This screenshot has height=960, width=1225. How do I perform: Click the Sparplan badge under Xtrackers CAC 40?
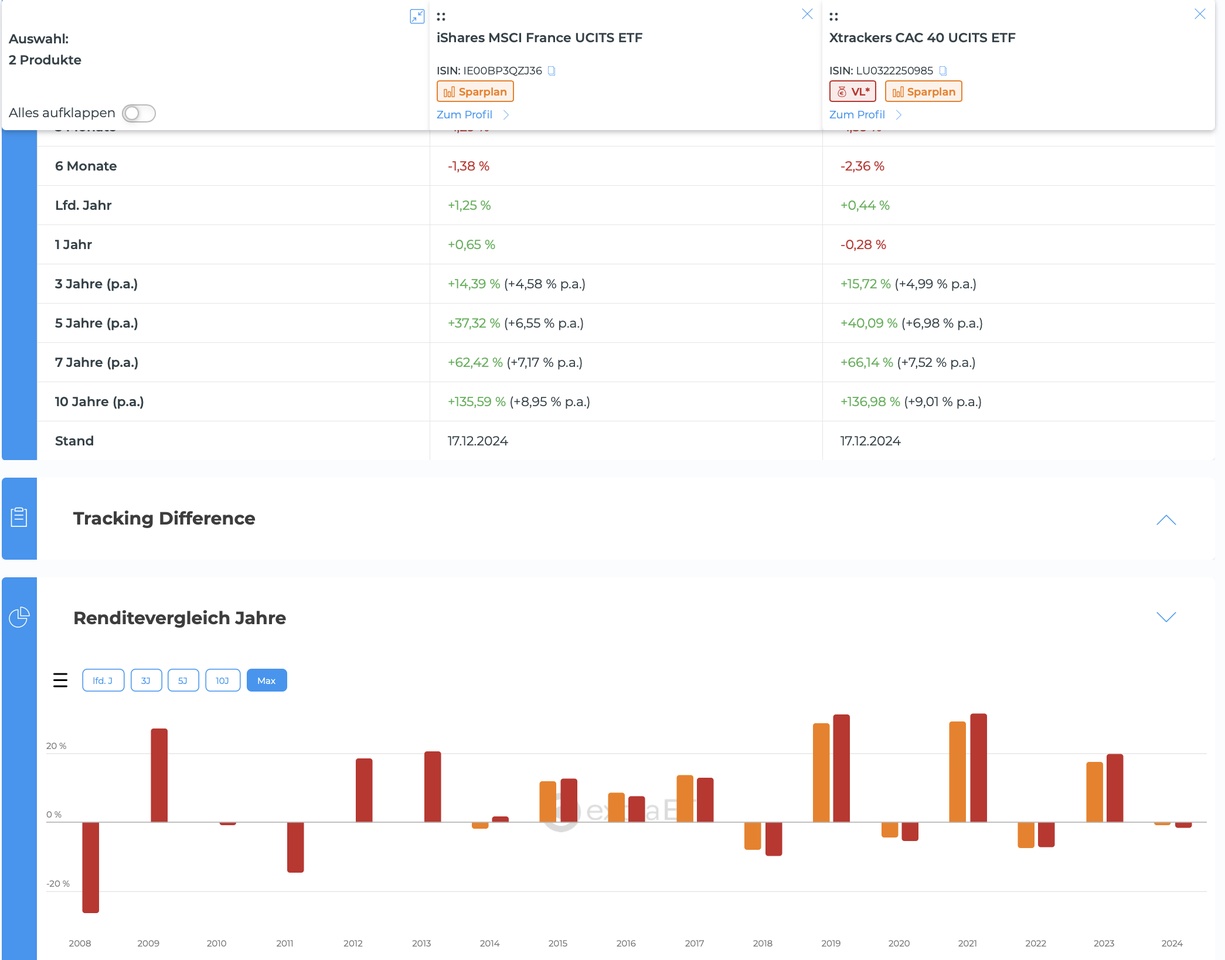[x=923, y=91]
